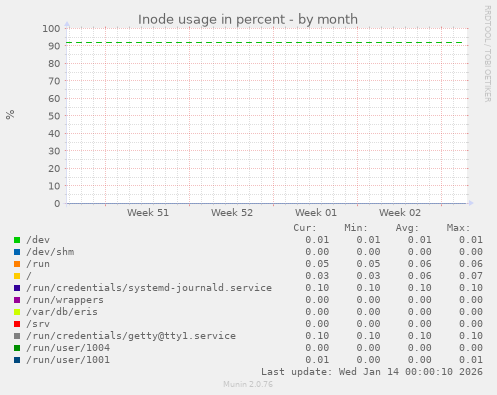497x395 pixels.
Task: Click the 'Avg:' column header
Action: (407, 228)
